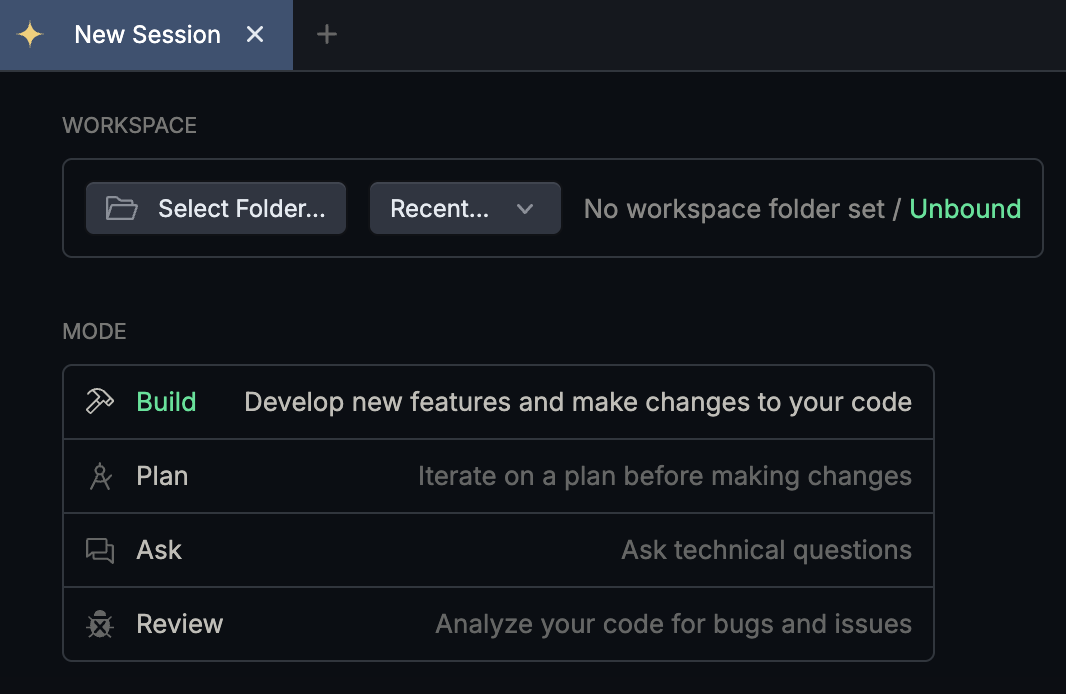1066x694 pixels.
Task: Switch to the New Session tab
Action: click(x=147, y=35)
